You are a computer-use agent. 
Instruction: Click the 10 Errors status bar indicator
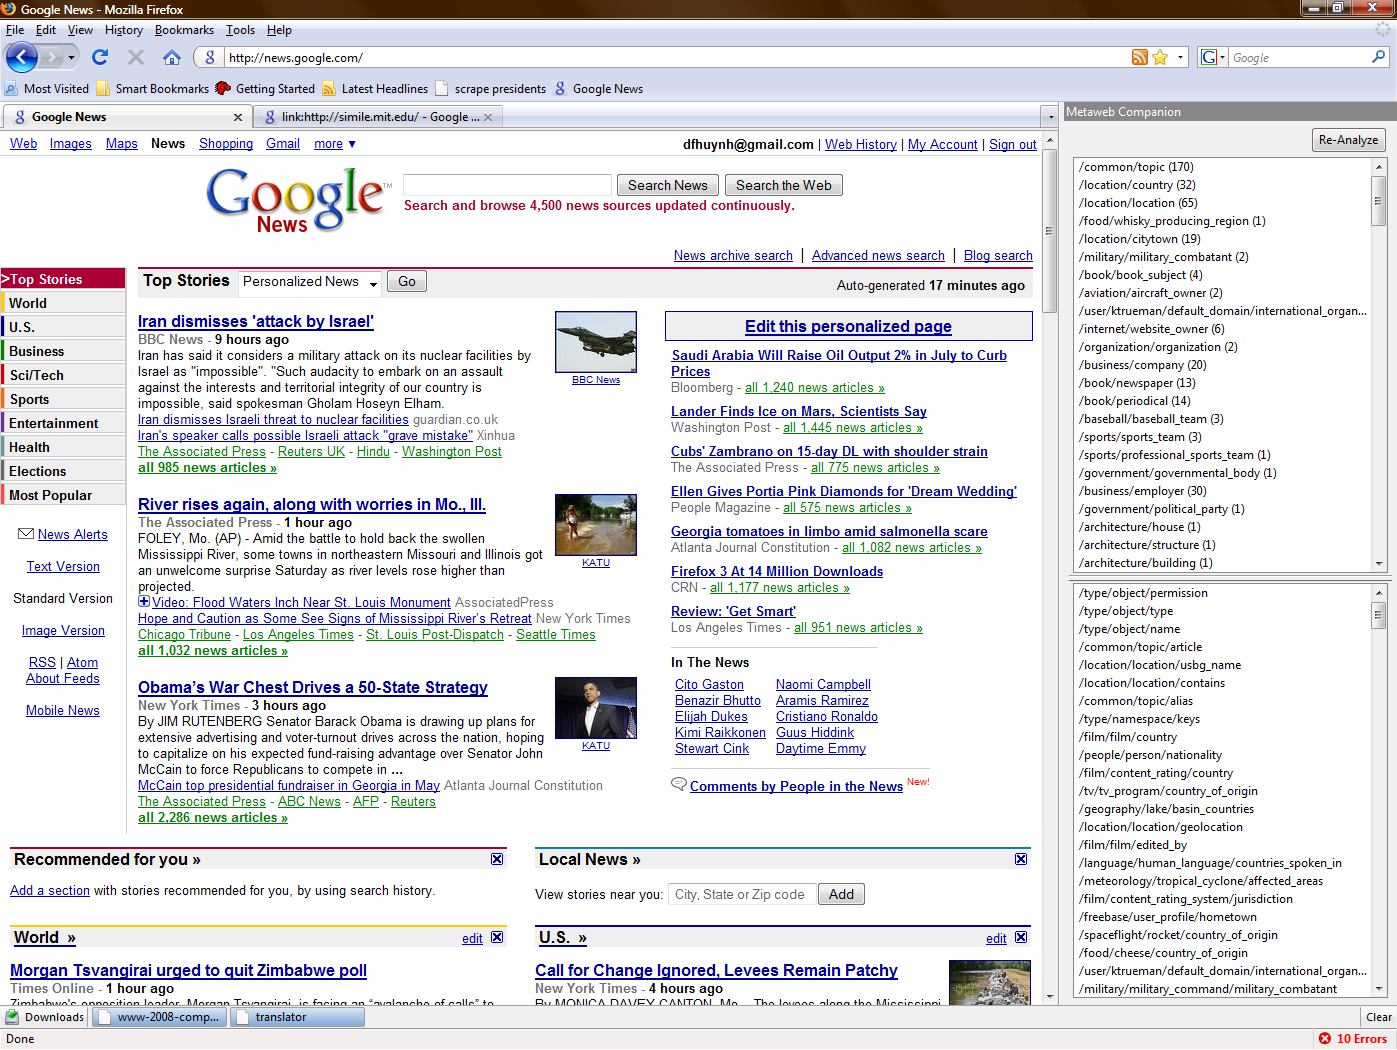pos(1353,1039)
